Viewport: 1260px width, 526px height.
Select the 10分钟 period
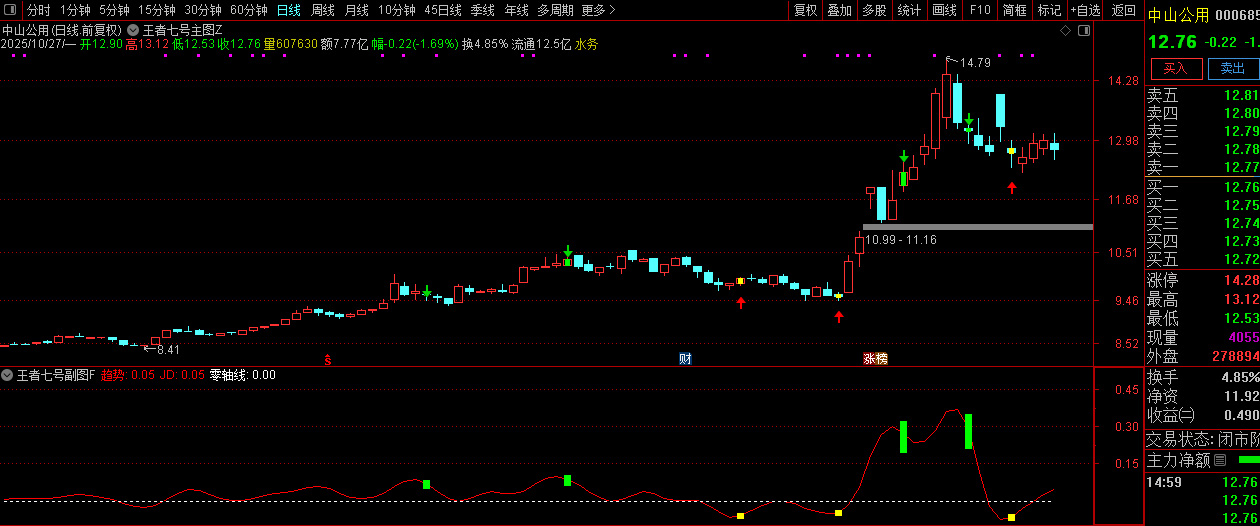click(397, 10)
